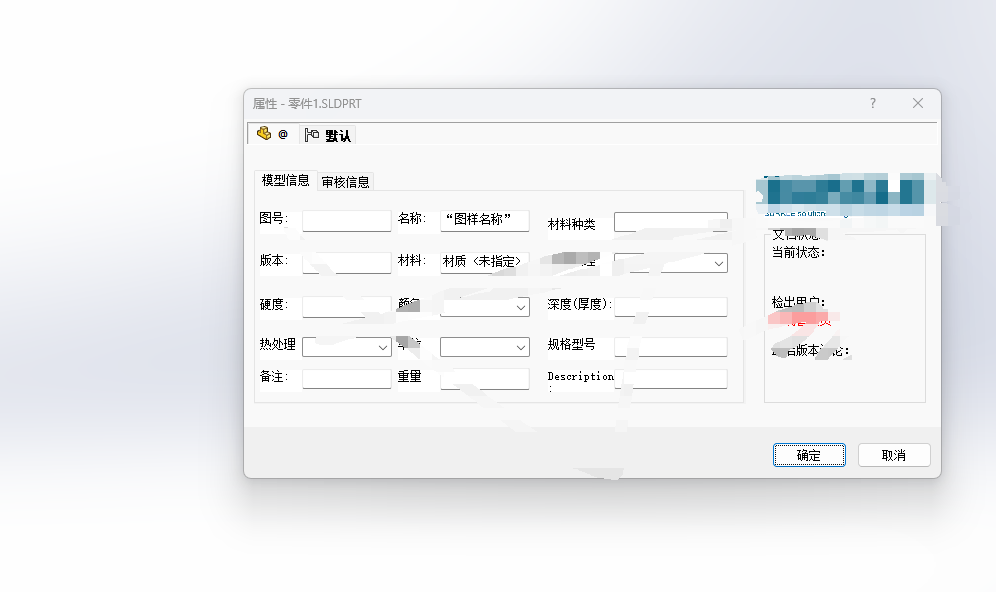Click the 材料种类 input box
996x592 pixels.
click(670, 222)
